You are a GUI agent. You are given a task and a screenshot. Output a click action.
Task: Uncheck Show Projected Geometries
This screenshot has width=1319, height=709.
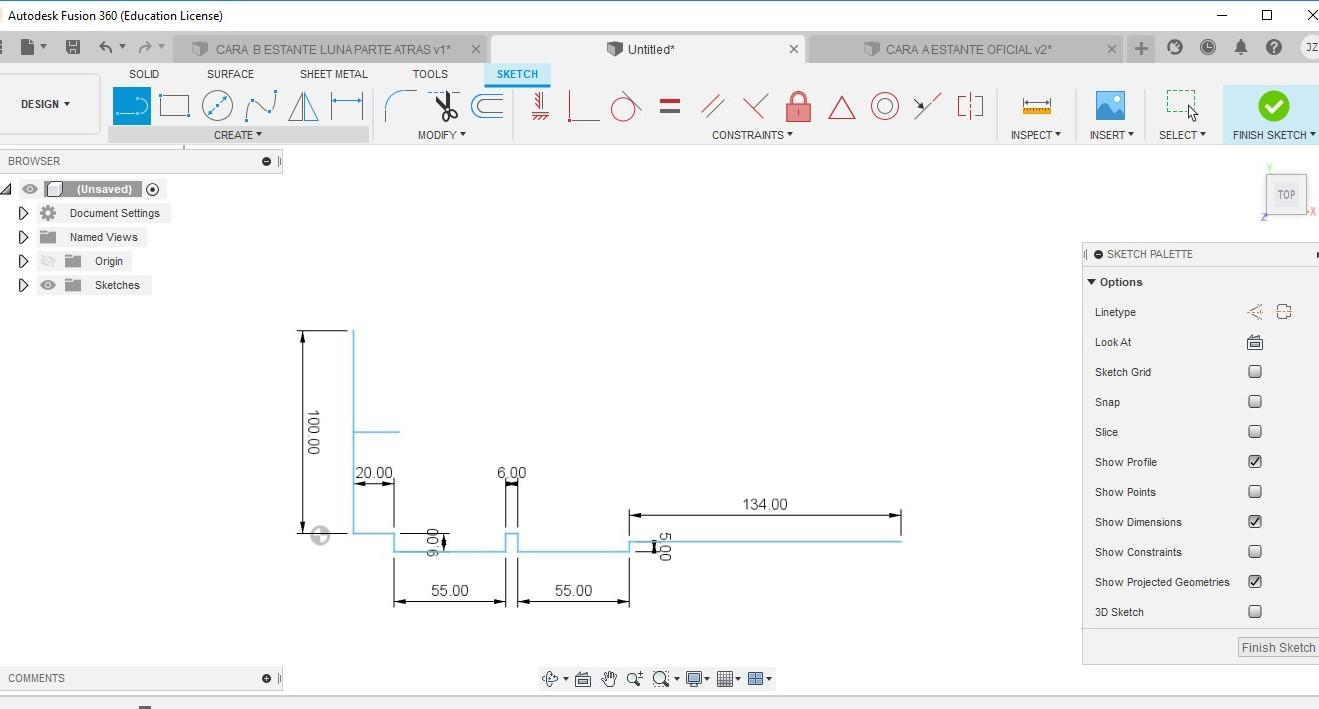[1254, 582]
